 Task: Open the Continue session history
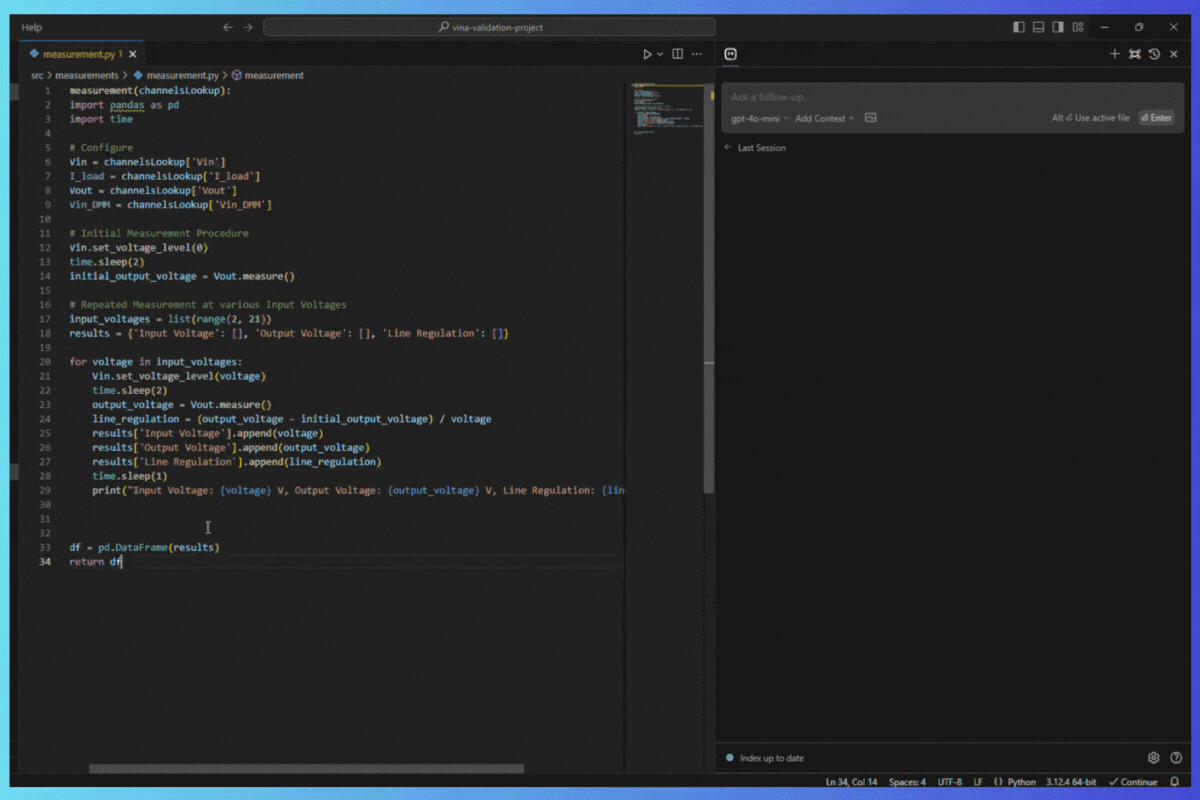pos(1155,54)
